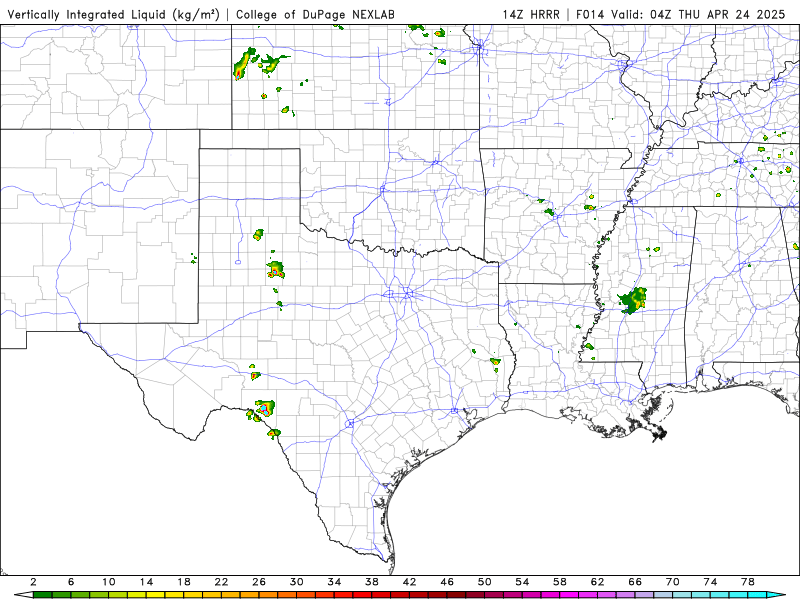
Task: Click the legend value '10'
Action: [109, 582]
